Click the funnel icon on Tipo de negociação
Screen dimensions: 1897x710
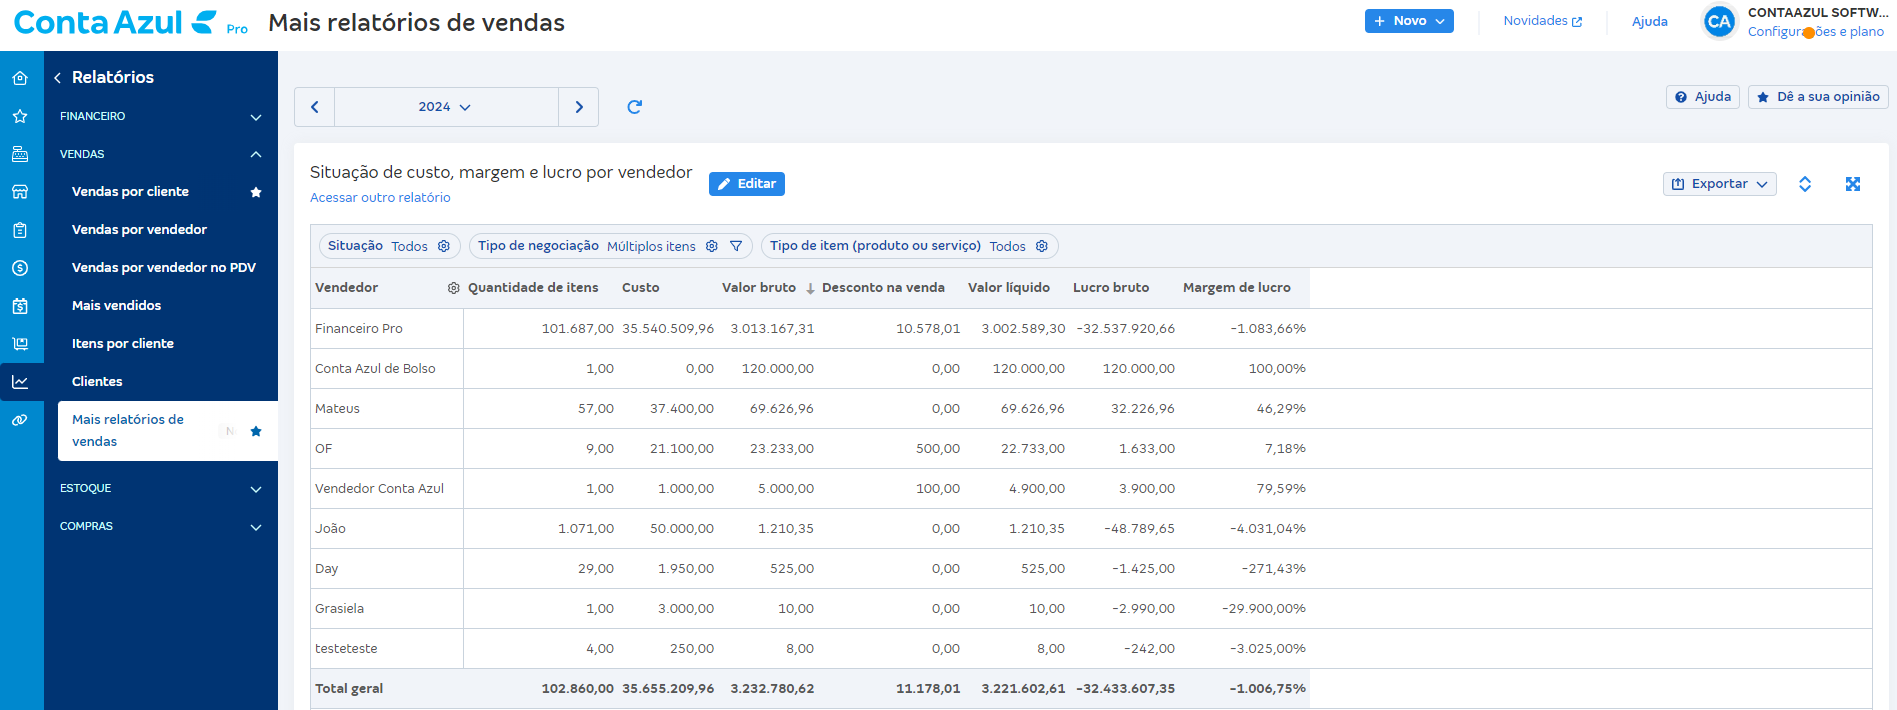tap(736, 246)
